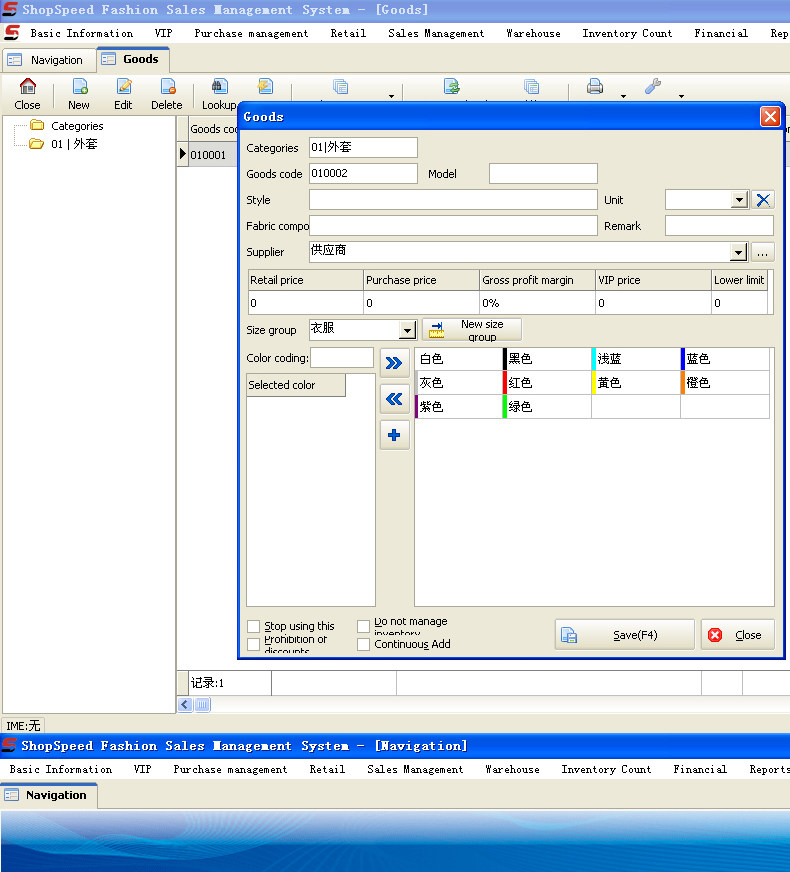Click the refresh document icon in the toolbar
Image resolution: width=790 pixels, height=872 pixels.
[x=451, y=87]
